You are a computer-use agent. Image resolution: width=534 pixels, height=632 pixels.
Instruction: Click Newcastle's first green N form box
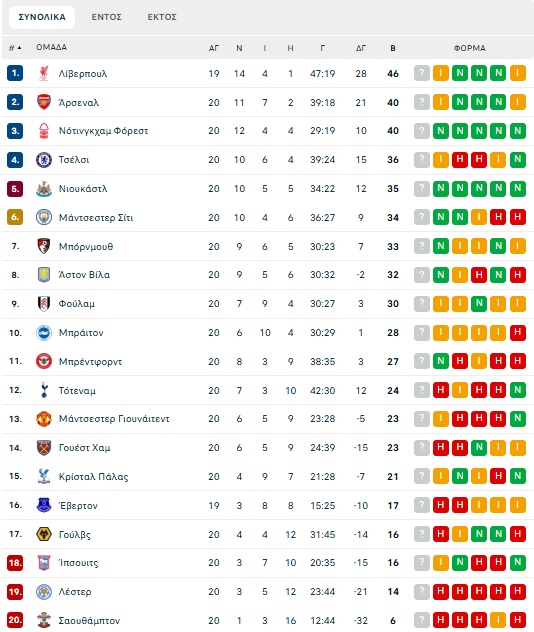click(x=440, y=188)
